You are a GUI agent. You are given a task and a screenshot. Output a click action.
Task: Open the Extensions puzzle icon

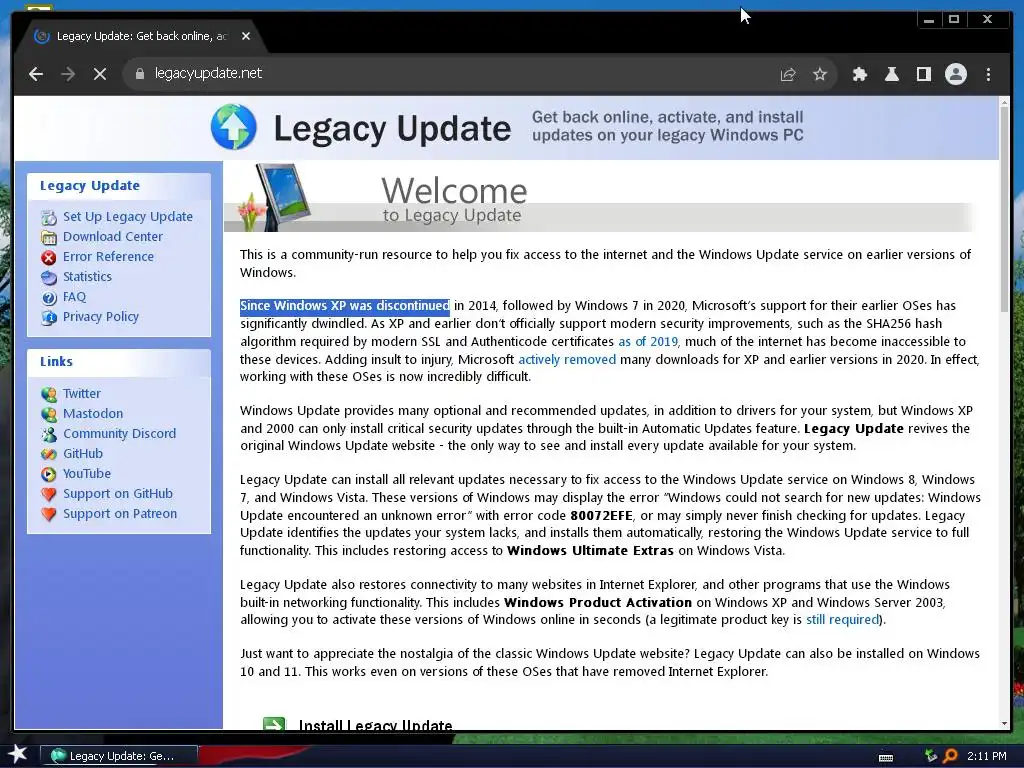859,74
